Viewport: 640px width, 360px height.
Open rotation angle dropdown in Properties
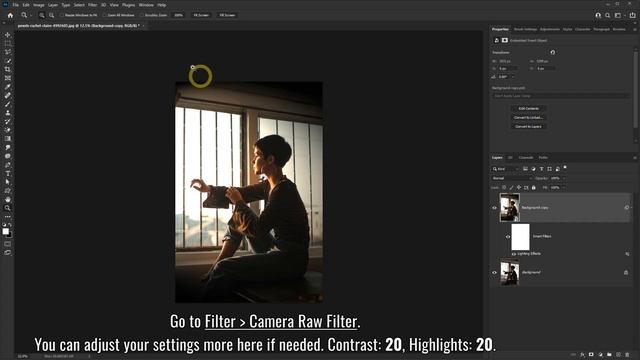click(x=513, y=77)
